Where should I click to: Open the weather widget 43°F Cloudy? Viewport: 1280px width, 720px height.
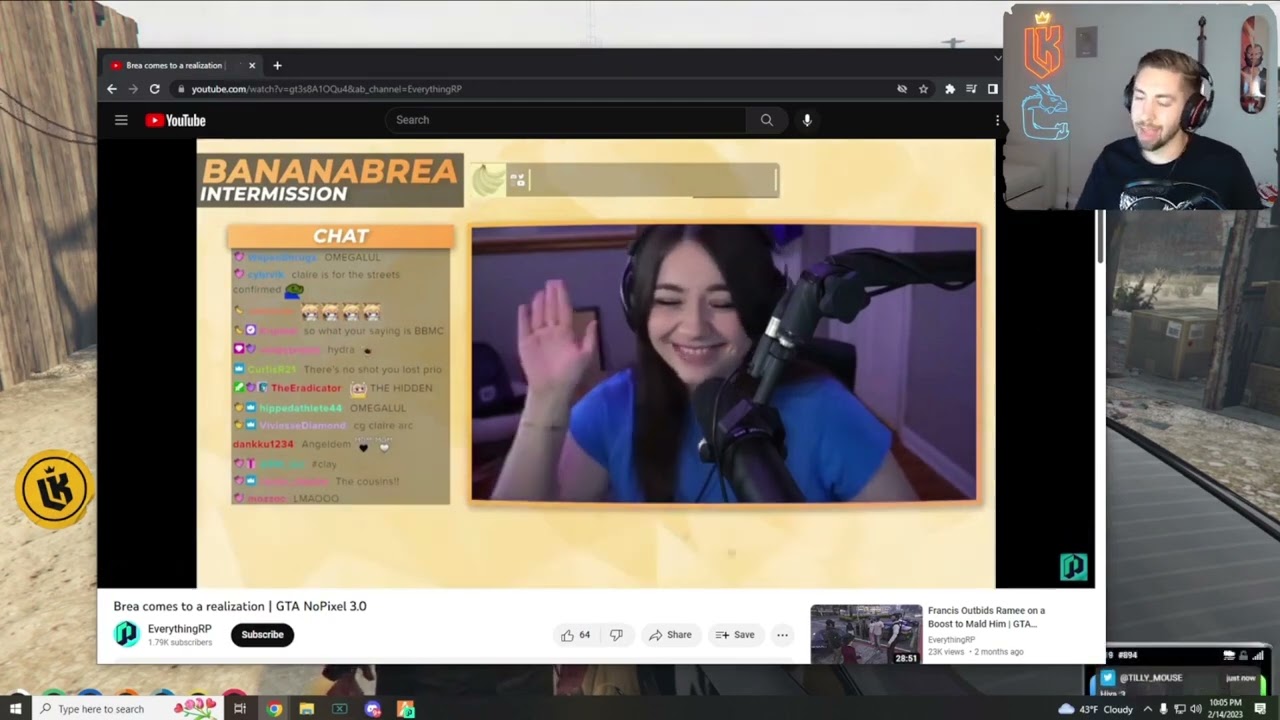tap(1095, 709)
